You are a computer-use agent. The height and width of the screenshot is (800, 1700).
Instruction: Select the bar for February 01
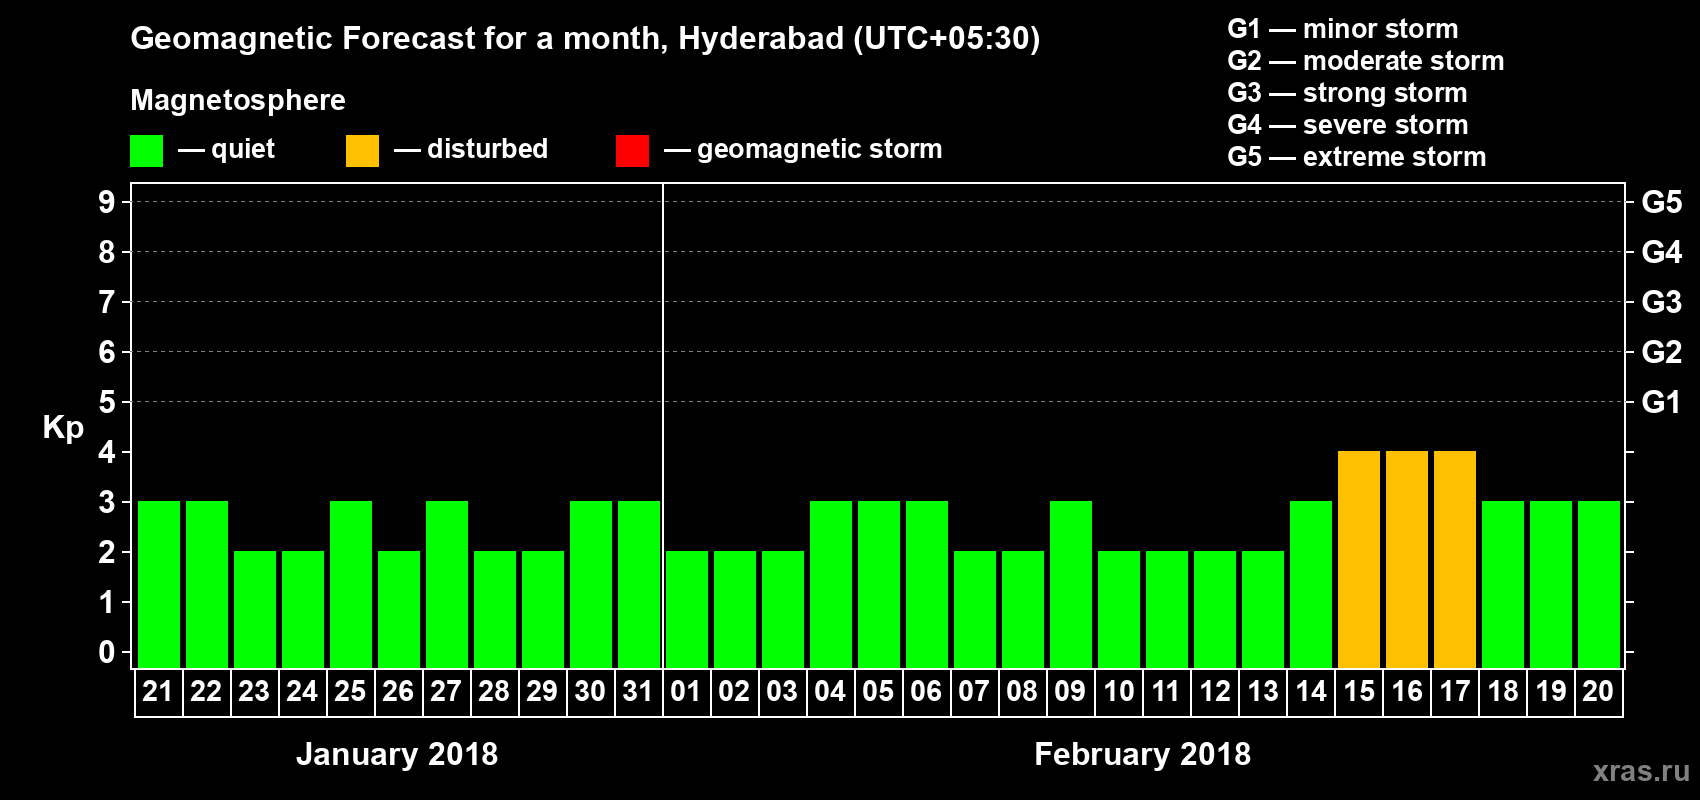click(x=687, y=609)
